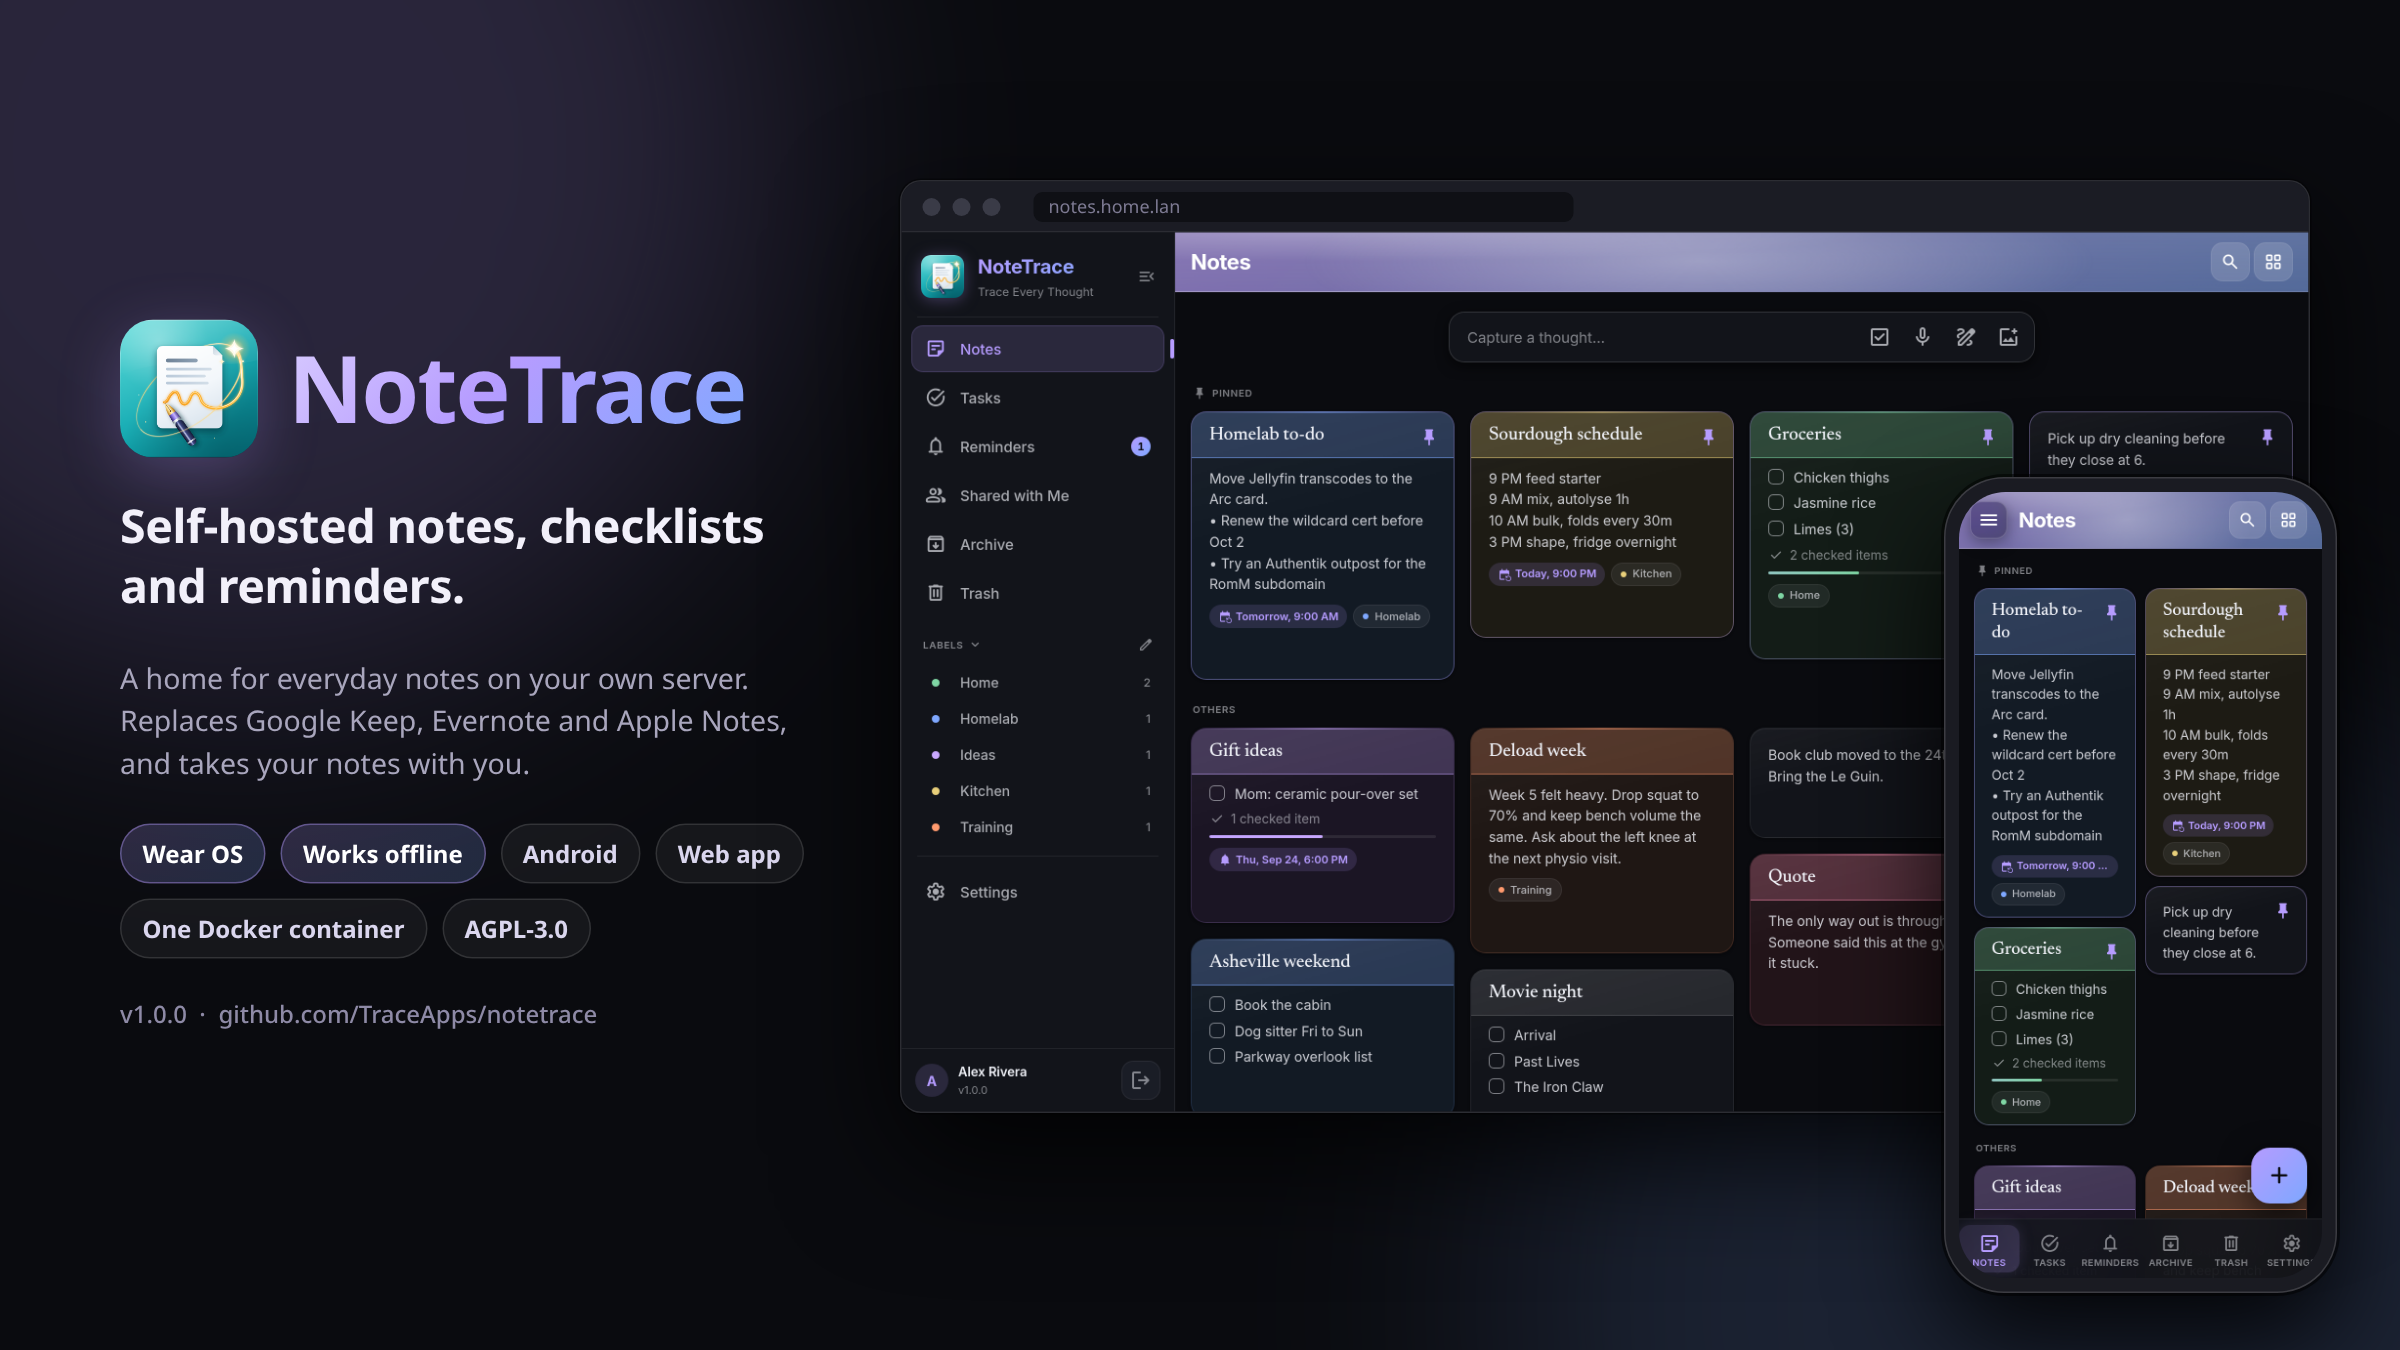Viewport: 2400px width, 1350px height.
Task: Check Limes (3) in the phone Groceries note
Action: (x=1999, y=1039)
